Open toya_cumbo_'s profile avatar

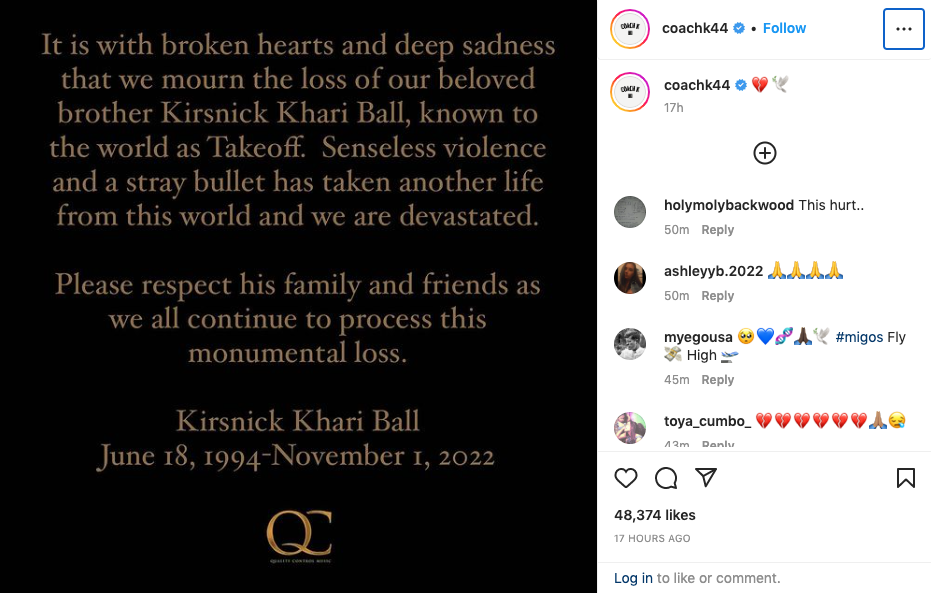(x=630, y=428)
